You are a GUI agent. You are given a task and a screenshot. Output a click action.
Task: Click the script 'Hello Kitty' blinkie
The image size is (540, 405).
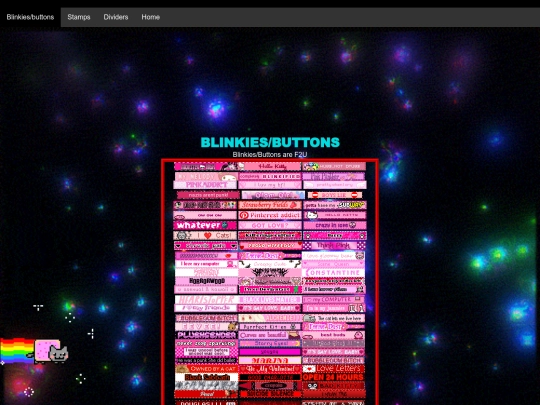(x=270, y=166)
